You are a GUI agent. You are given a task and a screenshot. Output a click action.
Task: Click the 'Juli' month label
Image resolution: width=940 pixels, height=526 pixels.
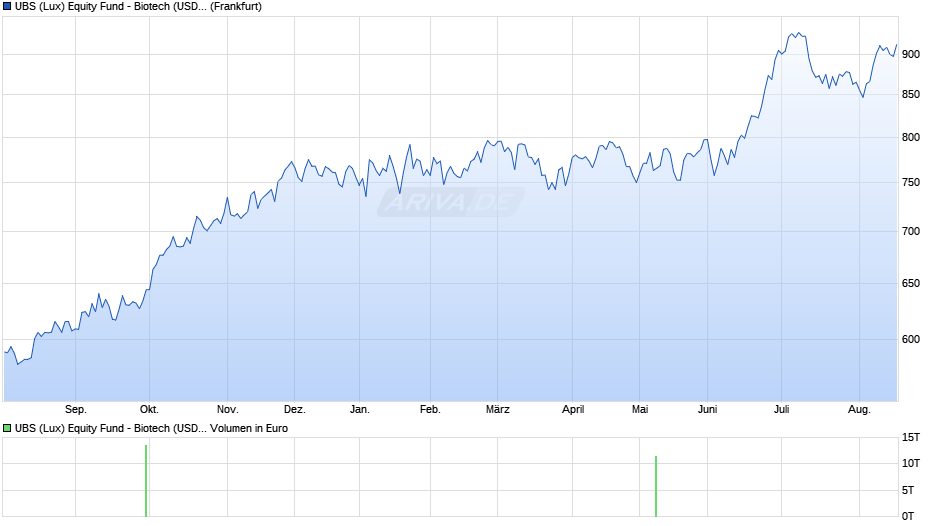(781, 410)
